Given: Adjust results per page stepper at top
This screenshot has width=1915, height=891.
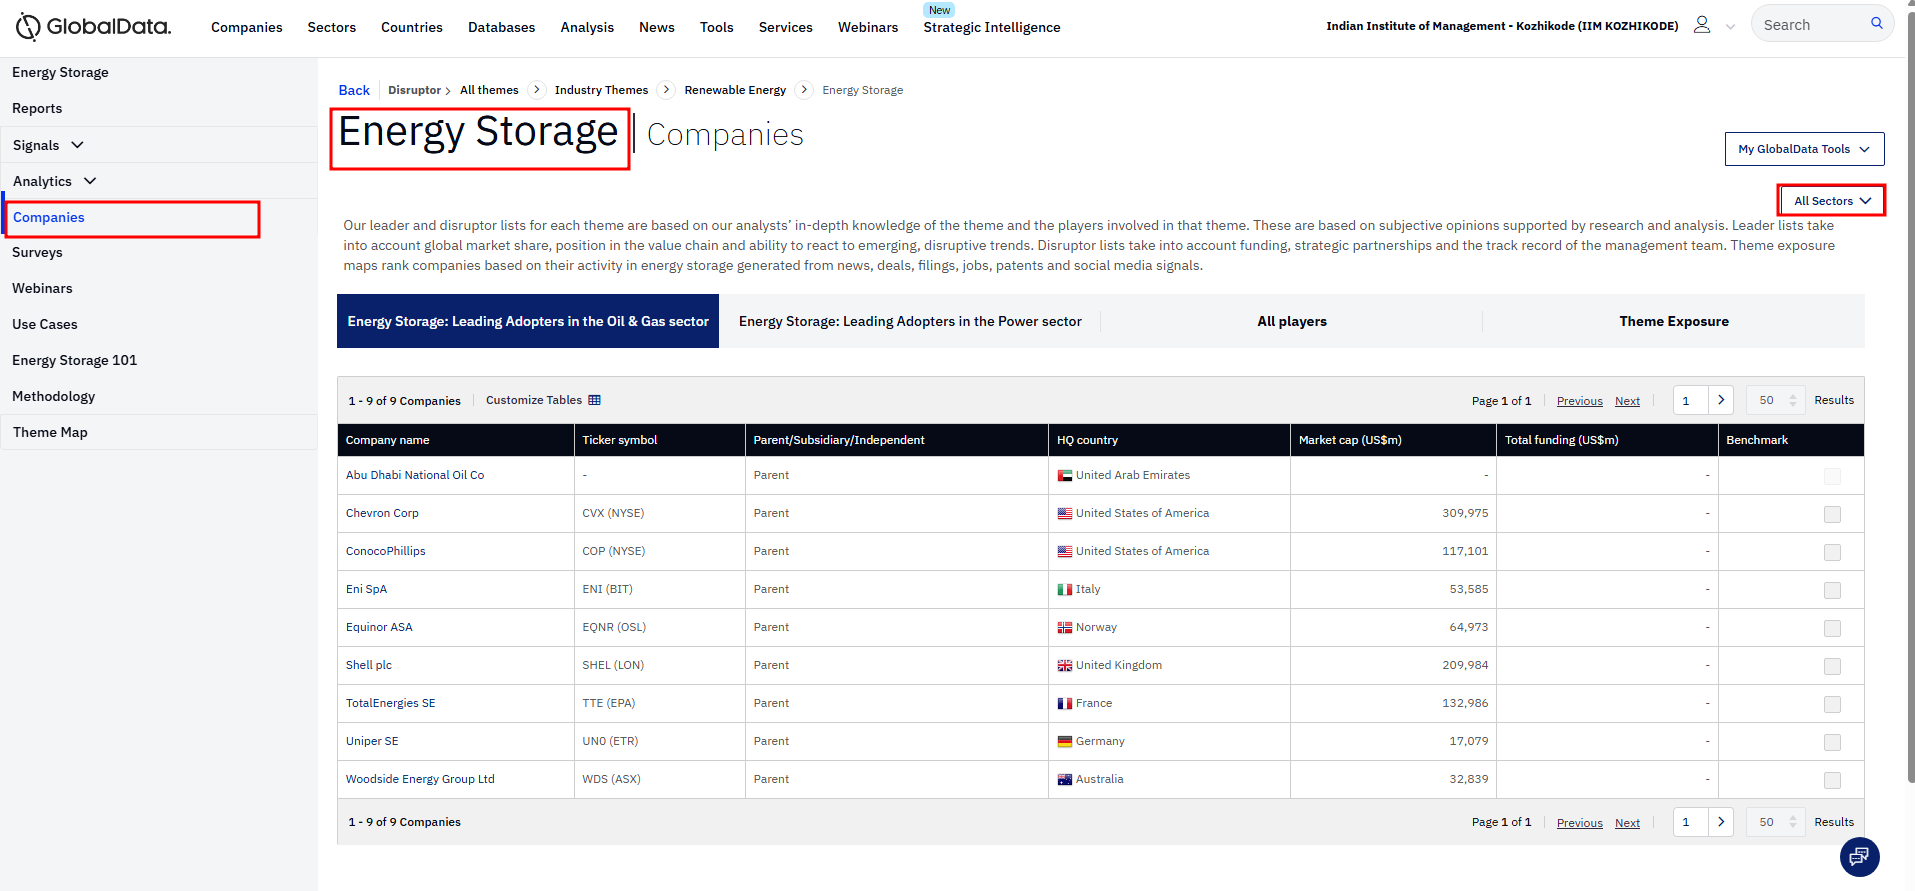Looking at the screenshot, I should pos(1792,400).
